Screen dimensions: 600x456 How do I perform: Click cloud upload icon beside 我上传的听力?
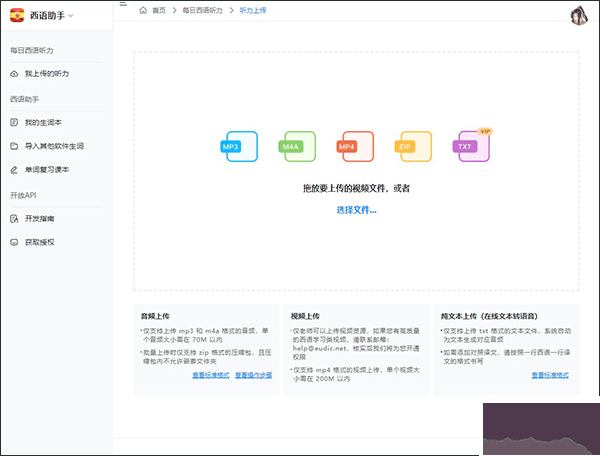[x=14, y=73]
